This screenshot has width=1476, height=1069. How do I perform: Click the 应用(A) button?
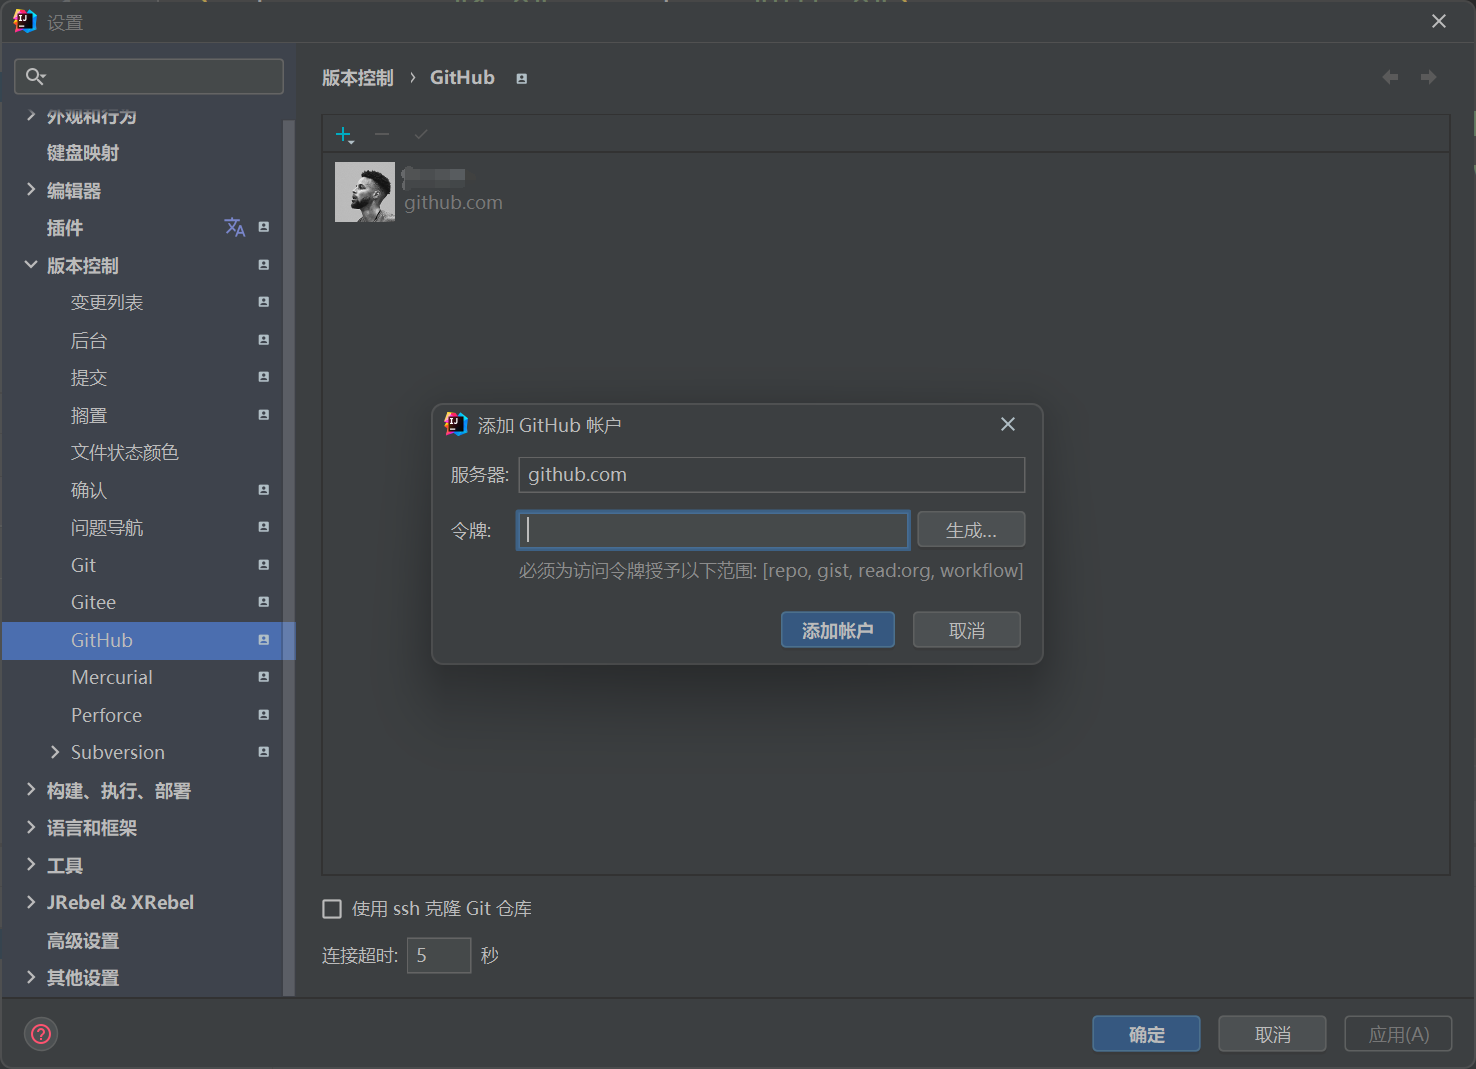(x=1398, y=1034)
